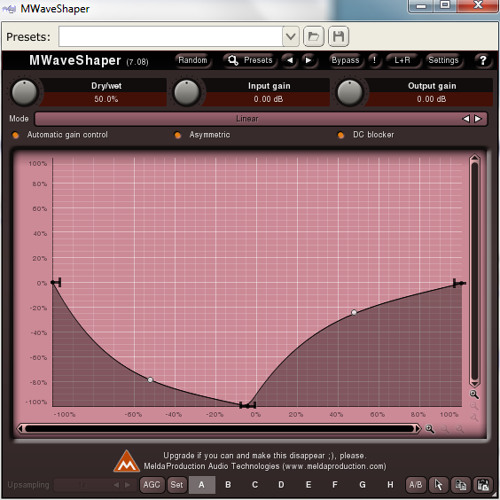Image resolution: width=500 pixels, height=500 pixels.
Task: Go to the next preset arrow
Action: pyautogui.click(x=309, y=60)
